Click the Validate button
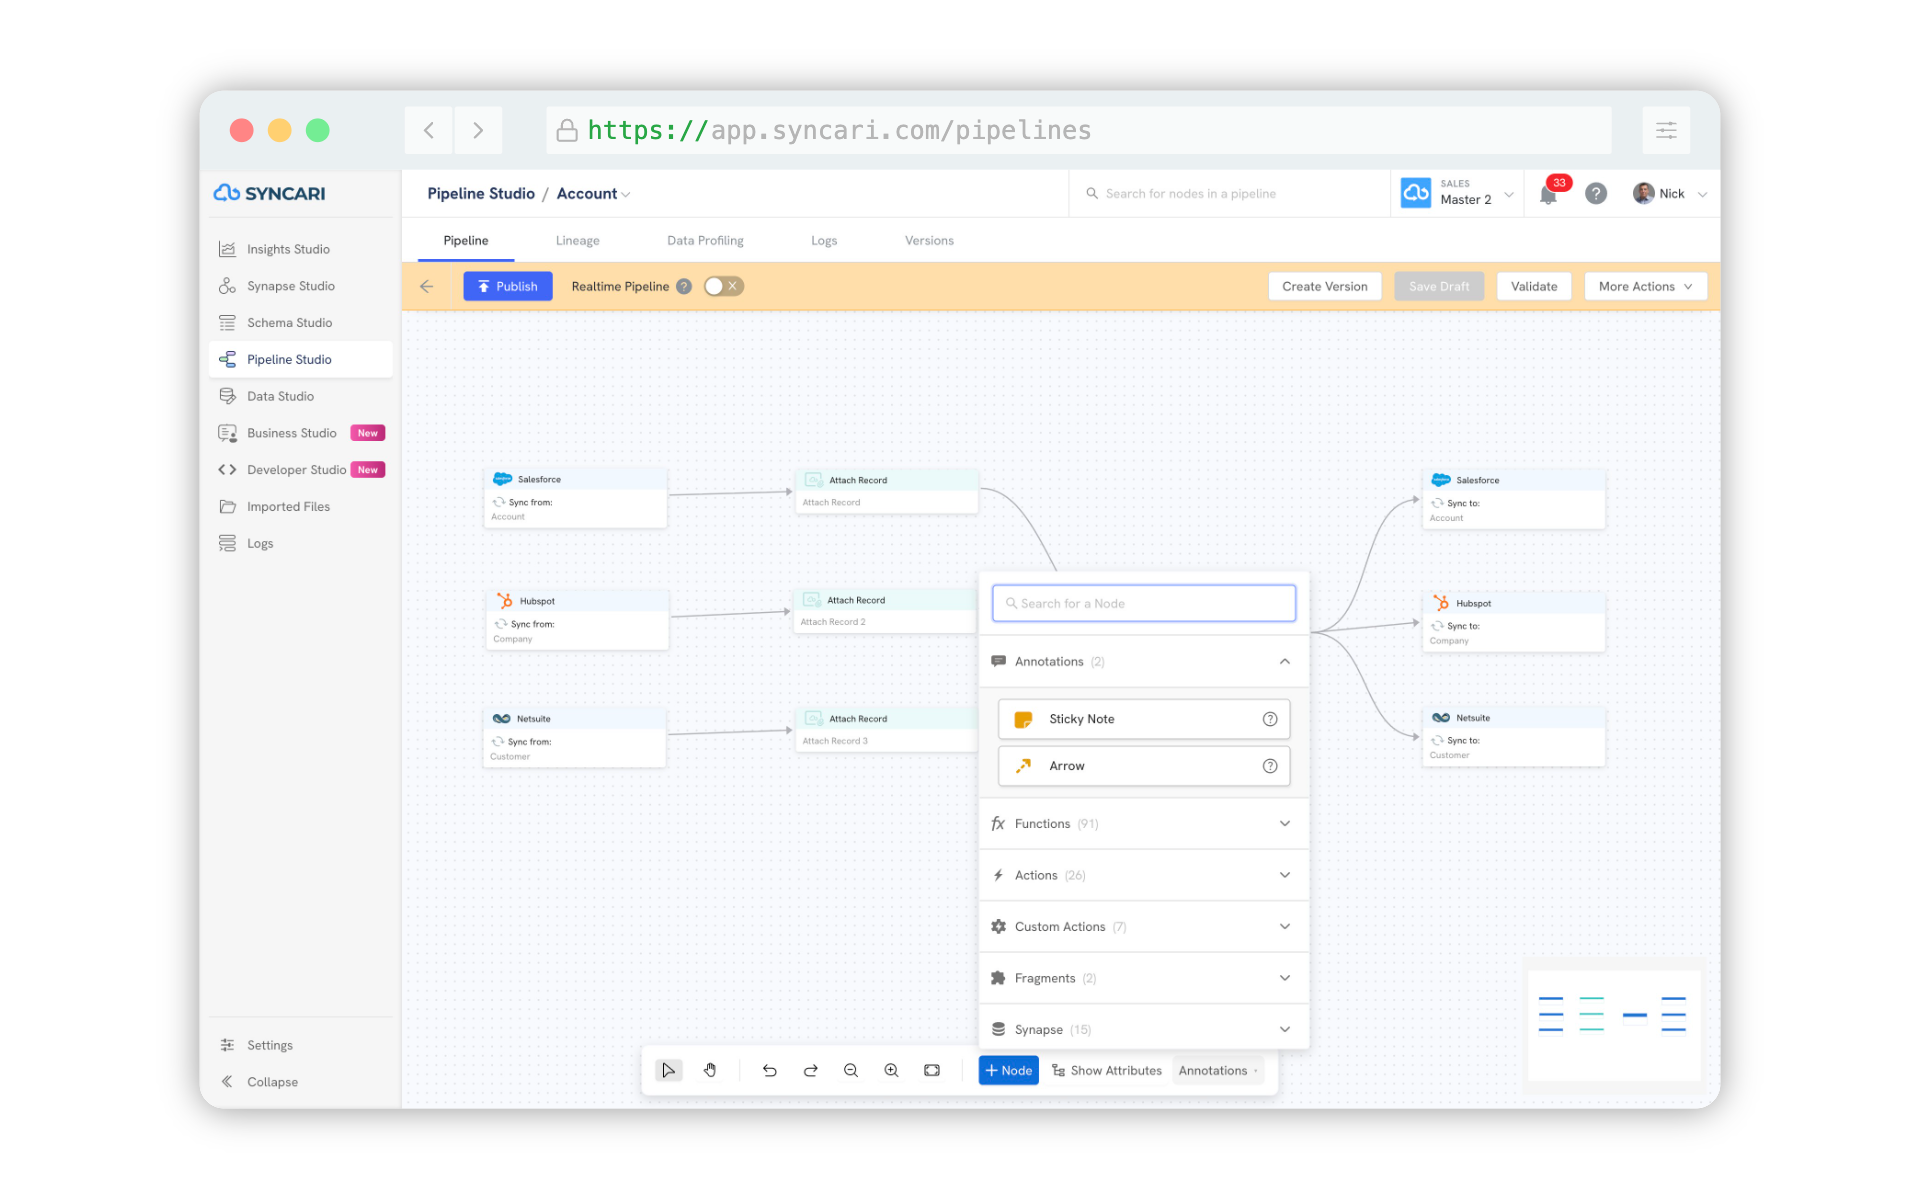This screenshot has width=1920, height=1200. tap(1534, 286)
